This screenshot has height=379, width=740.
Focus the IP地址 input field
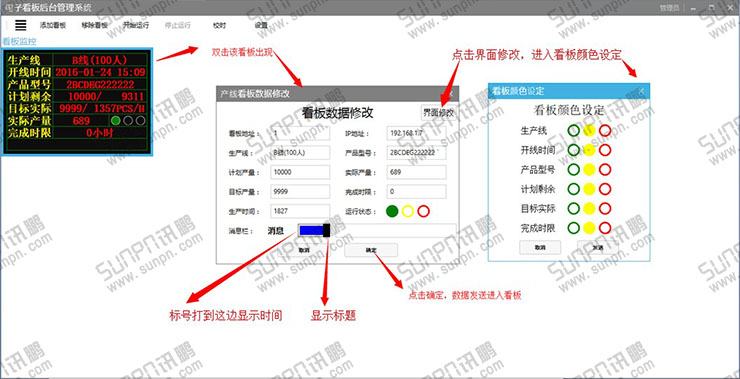pos(416,134)
